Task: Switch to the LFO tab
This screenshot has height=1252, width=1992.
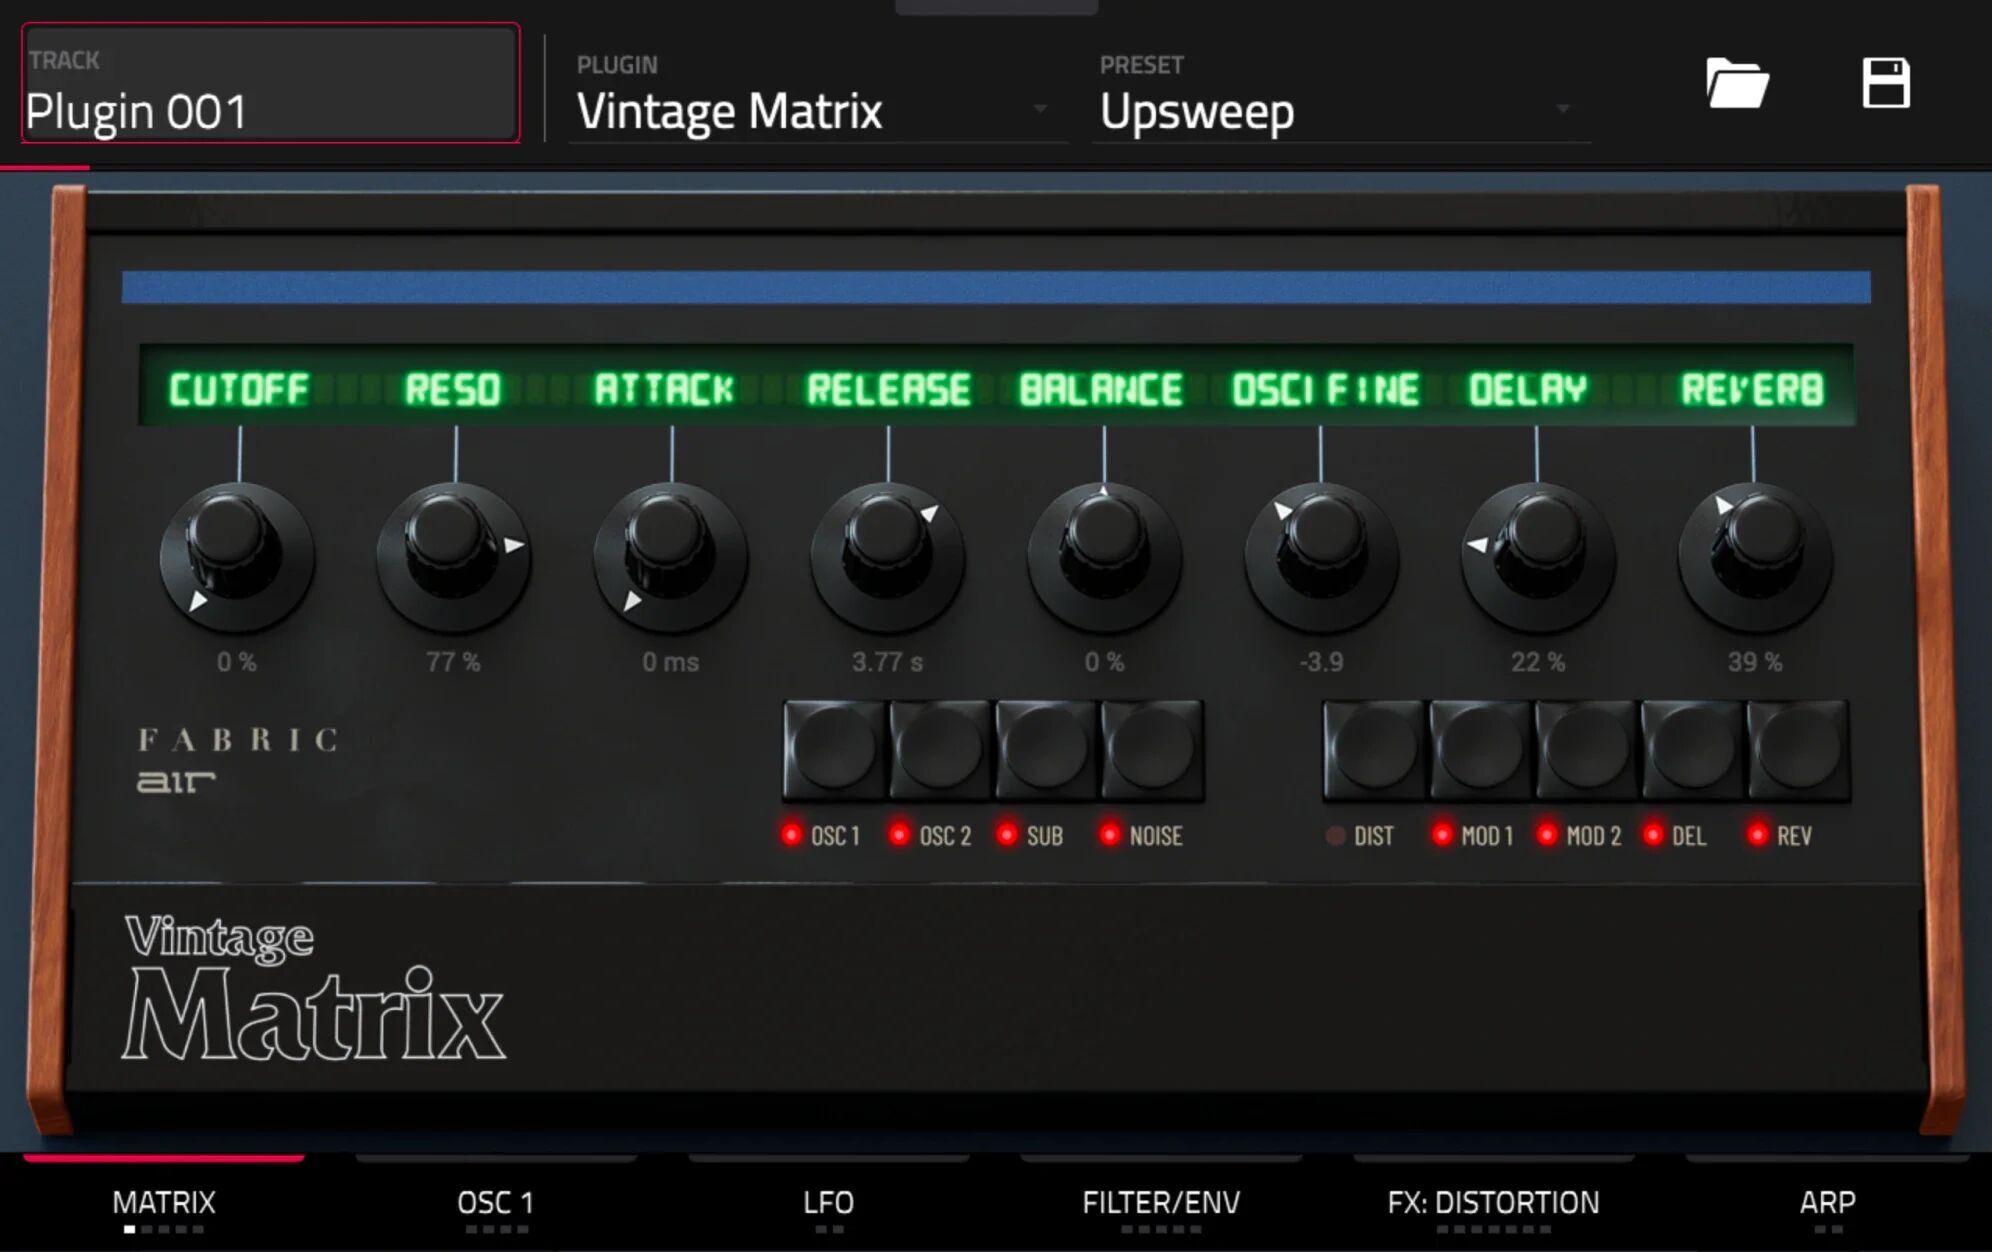Action: (x=829, y=1203)
